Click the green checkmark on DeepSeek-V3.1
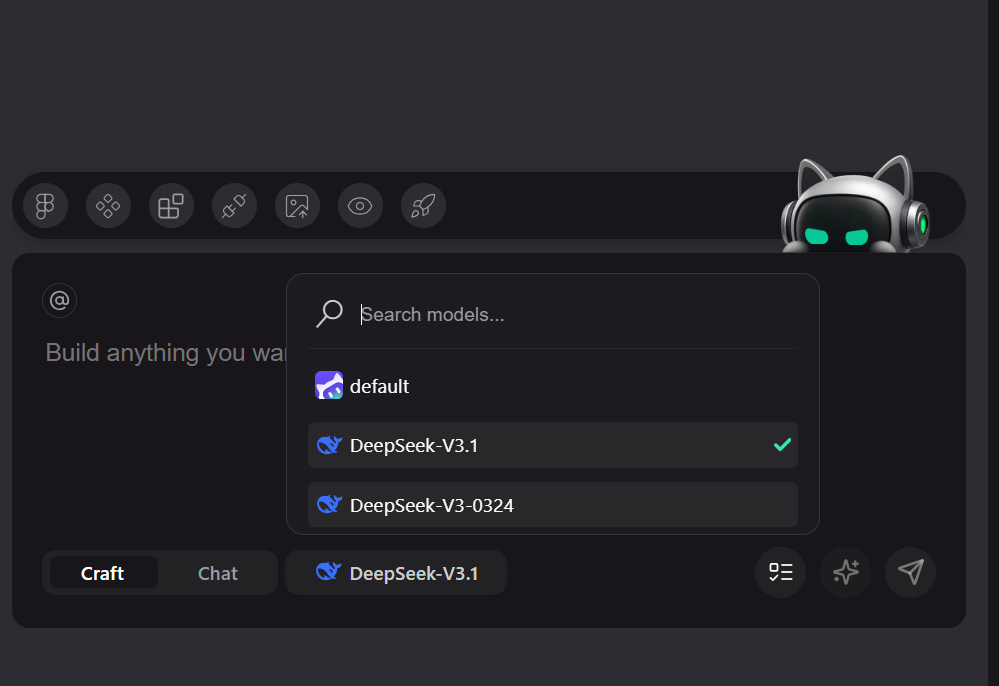The width and height of the screenshot is (999, 686). (782, 445)
